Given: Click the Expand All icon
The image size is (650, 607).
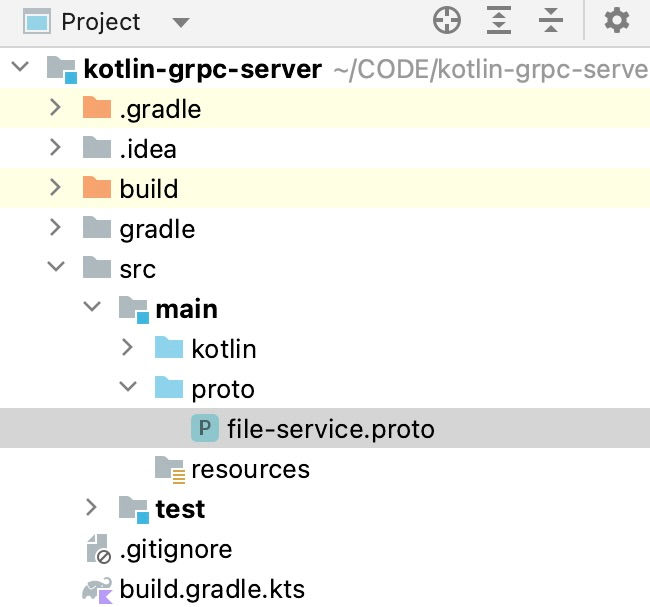Looking at the screenshot, I should point(498,20).
